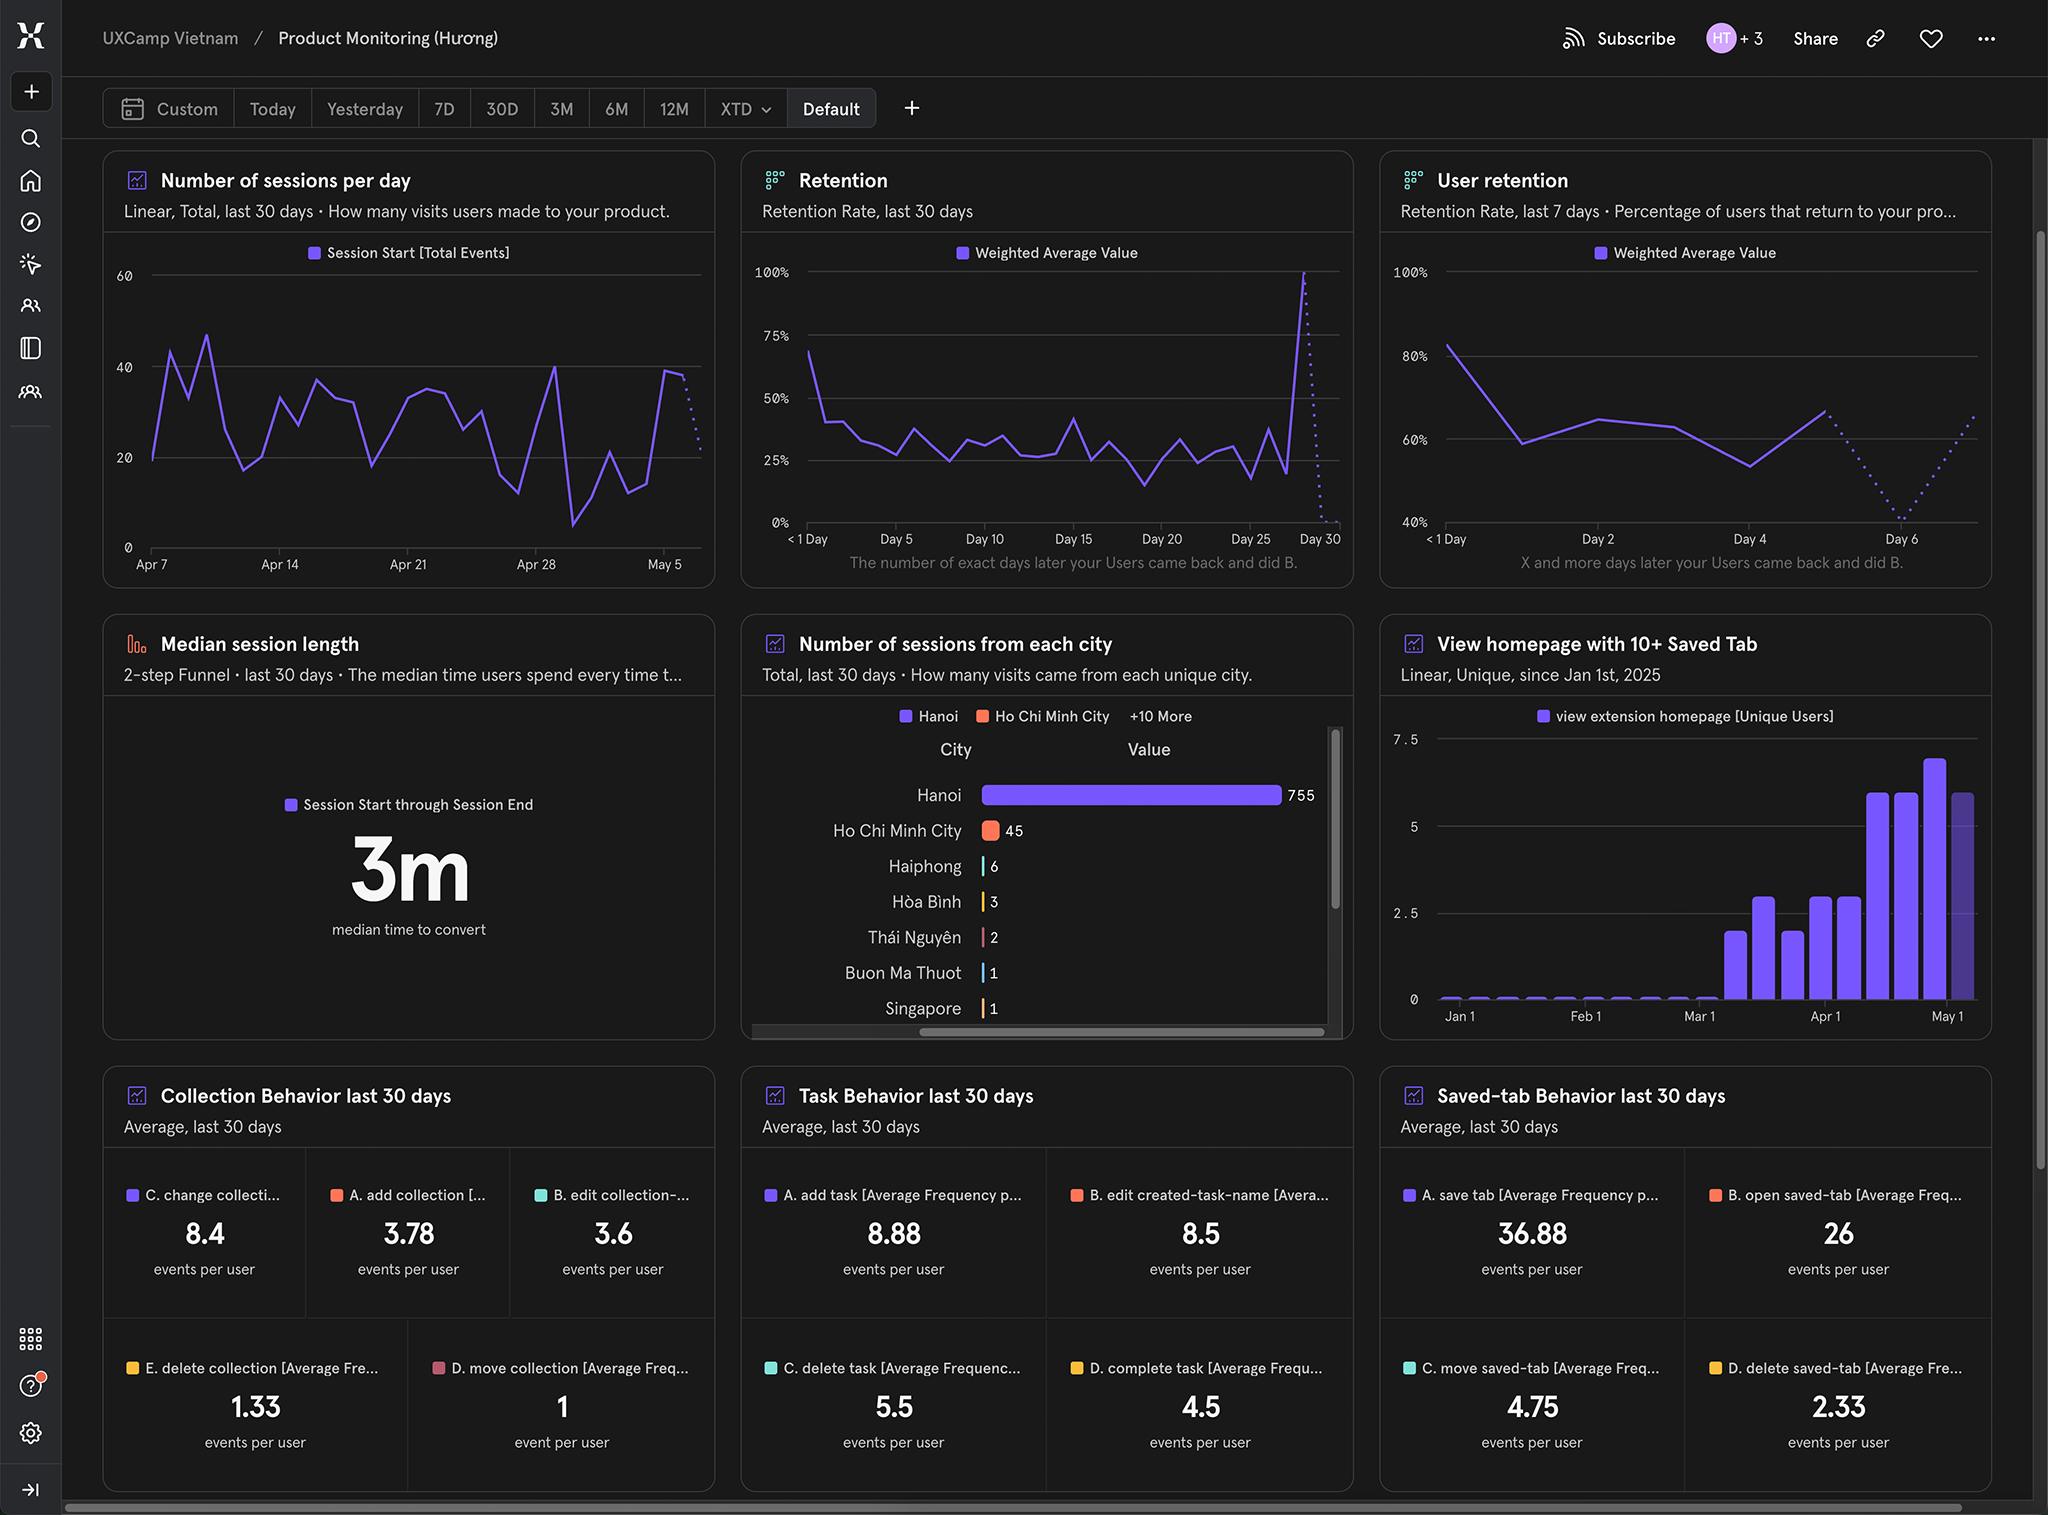
Task: Toggle the Hanoi legend series
Action: [928, 717]
